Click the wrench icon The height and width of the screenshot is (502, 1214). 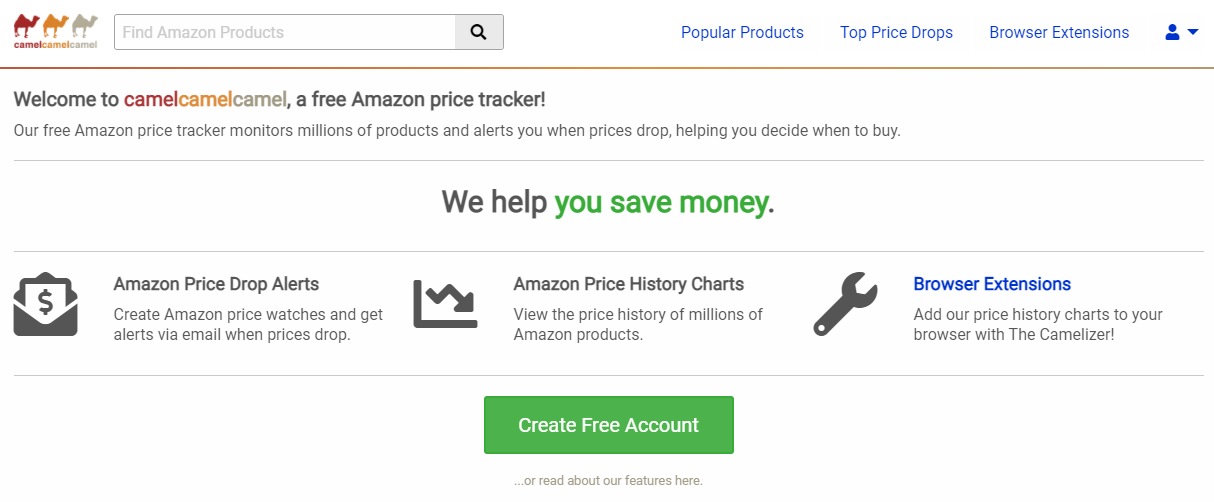point(845,304)
